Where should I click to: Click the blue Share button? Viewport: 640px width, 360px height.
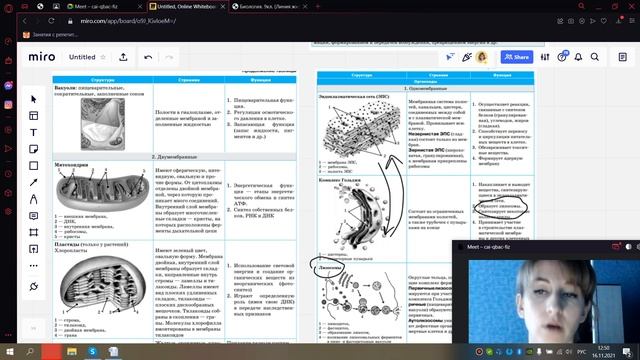517,57
